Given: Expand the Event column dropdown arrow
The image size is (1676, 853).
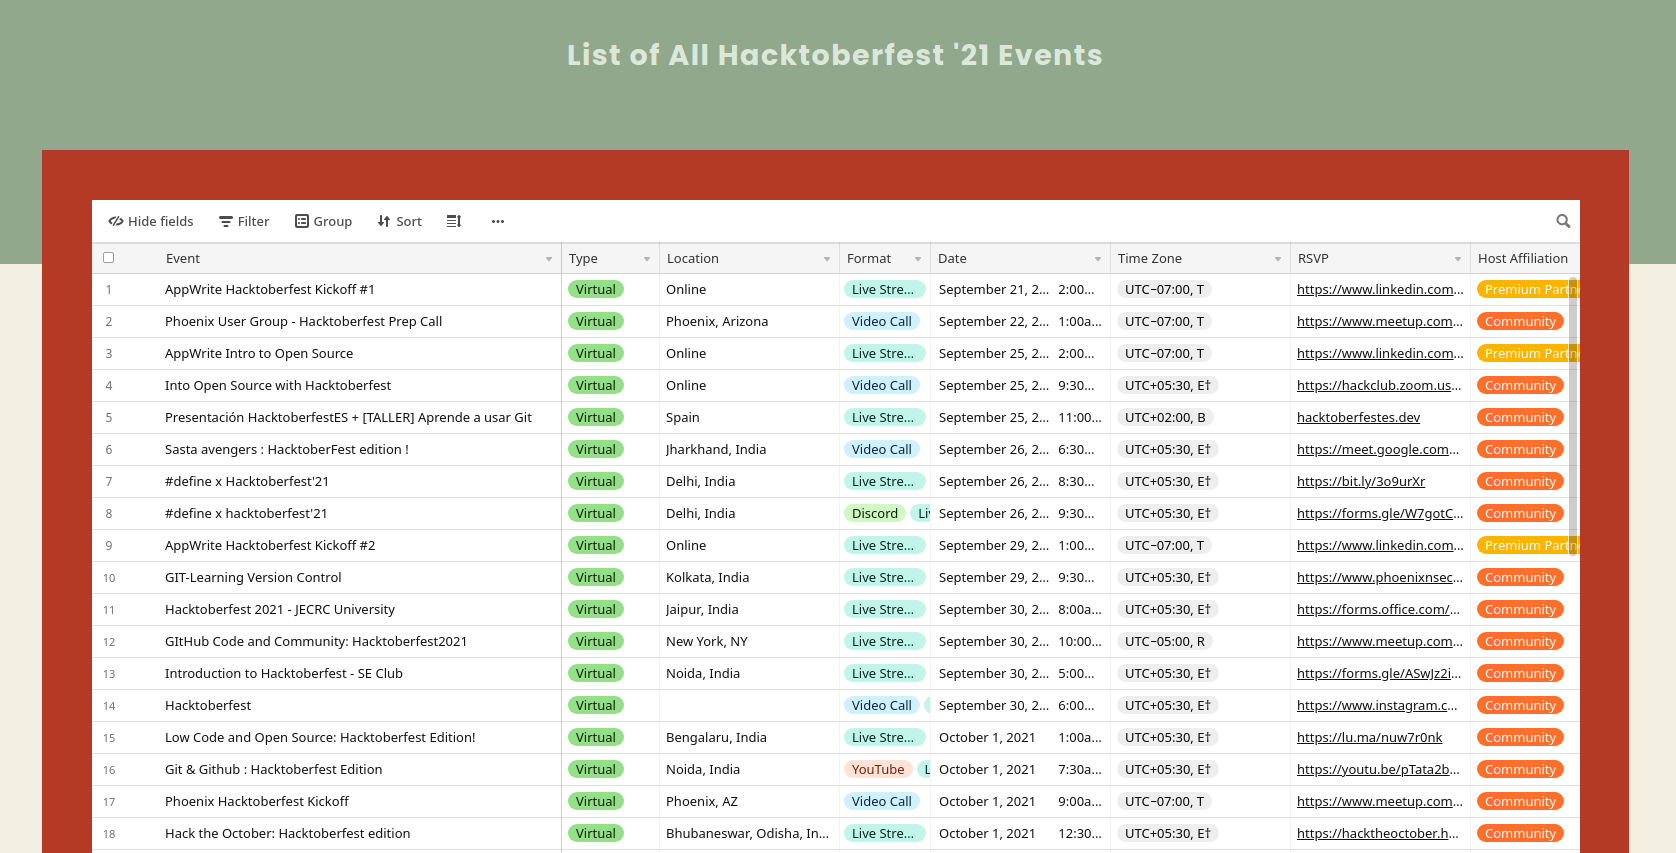Looking at the screenshot, I should [548, 259].
